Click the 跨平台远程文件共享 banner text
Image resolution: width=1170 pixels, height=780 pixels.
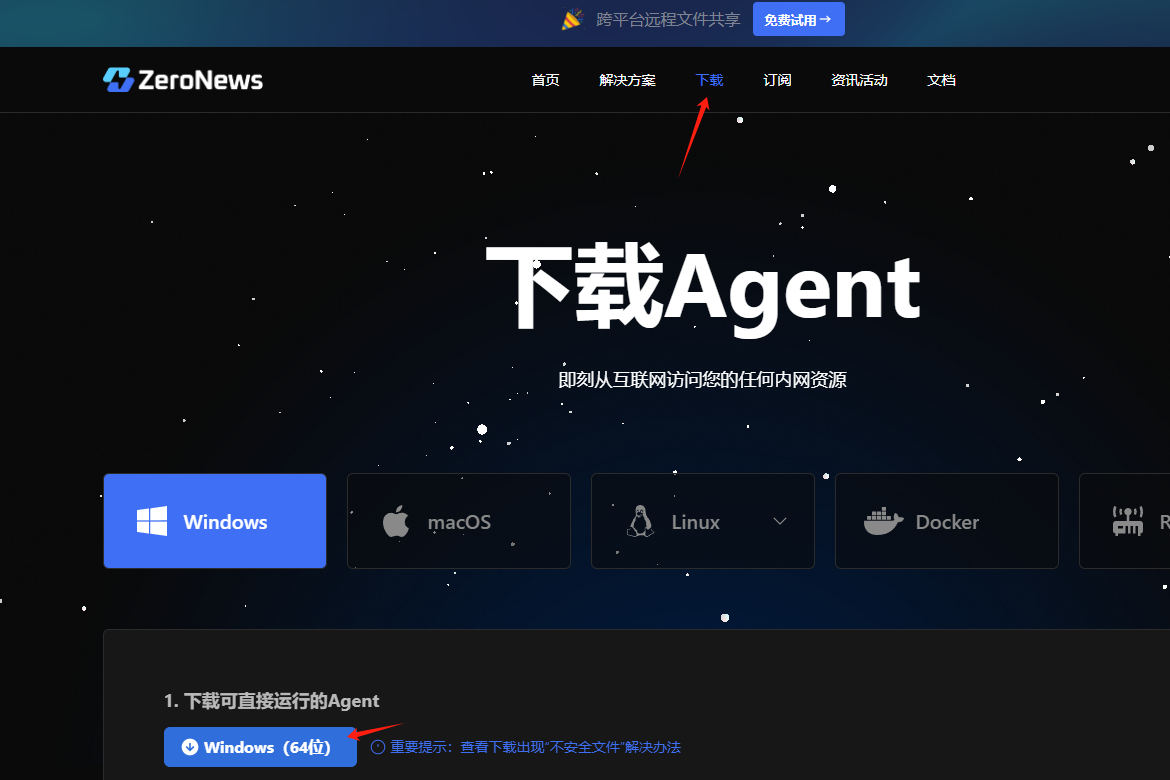tap(669, 19)
